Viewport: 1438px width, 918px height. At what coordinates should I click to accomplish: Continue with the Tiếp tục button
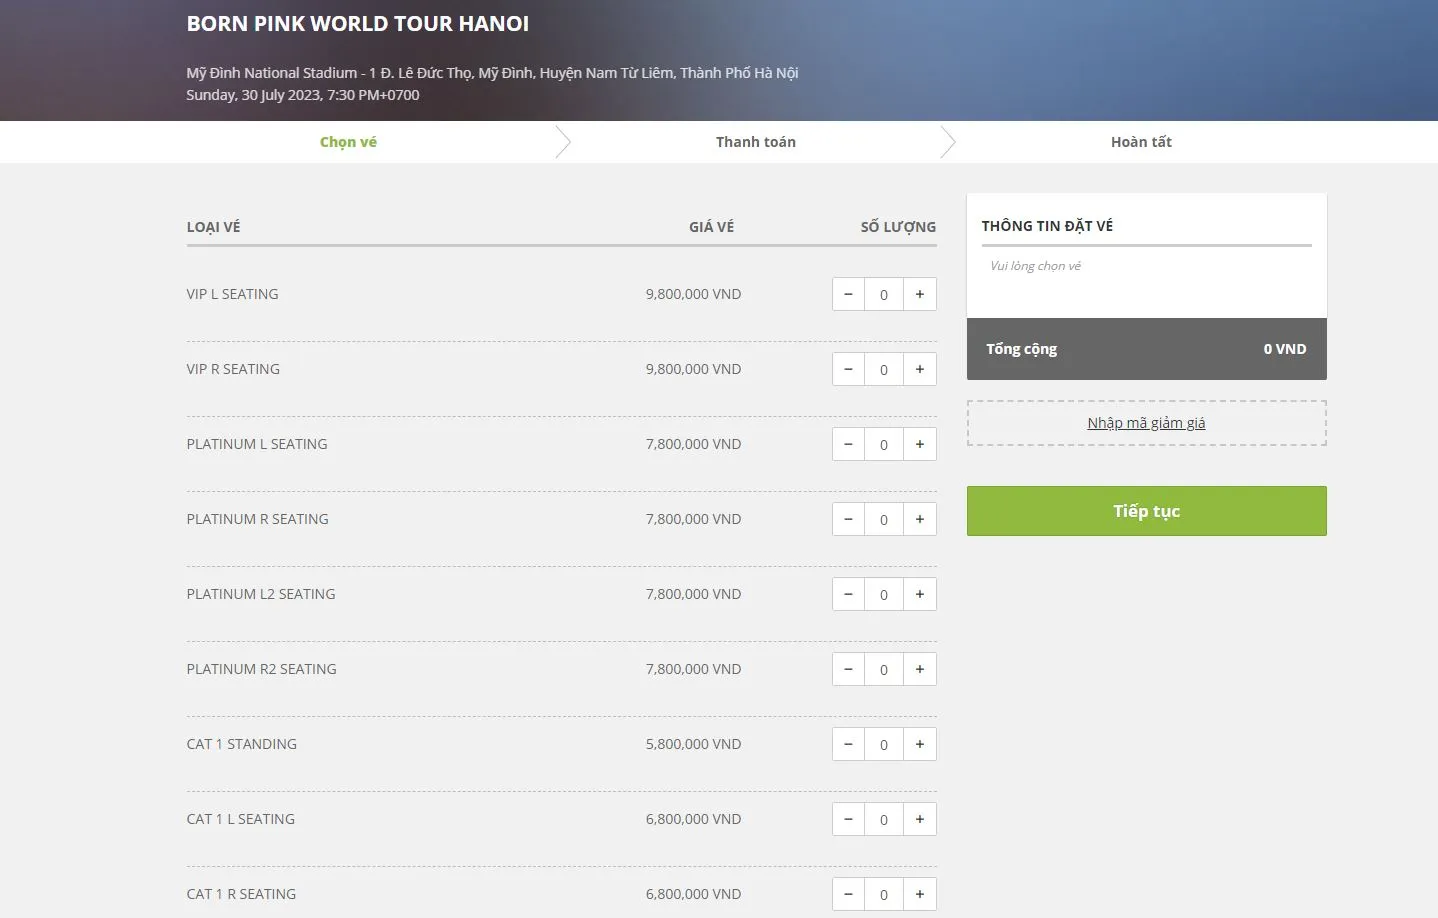coord(1146,511)
